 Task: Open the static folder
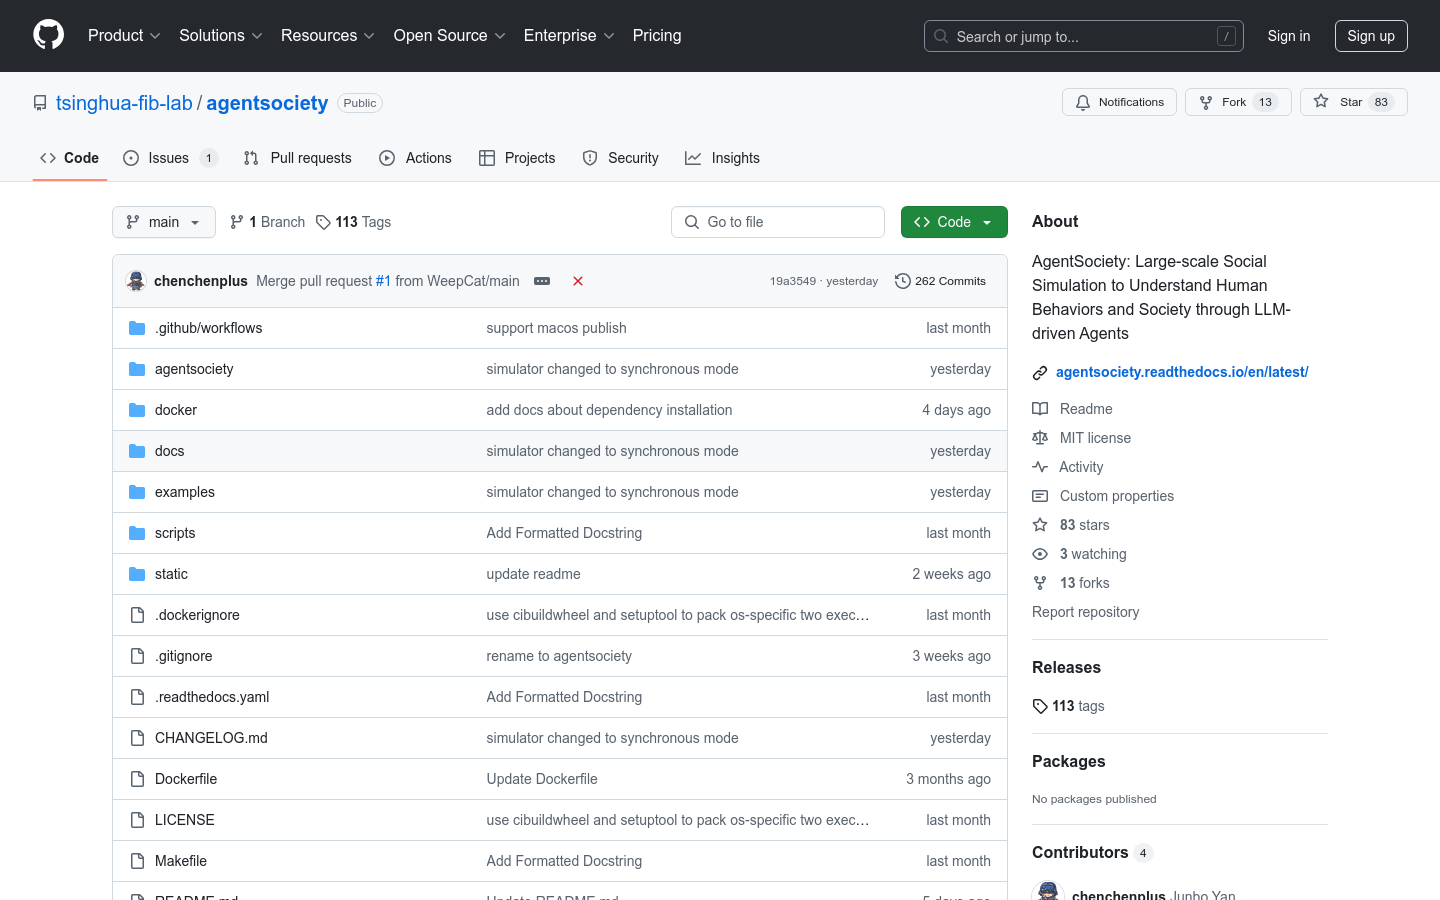[171, 574]
